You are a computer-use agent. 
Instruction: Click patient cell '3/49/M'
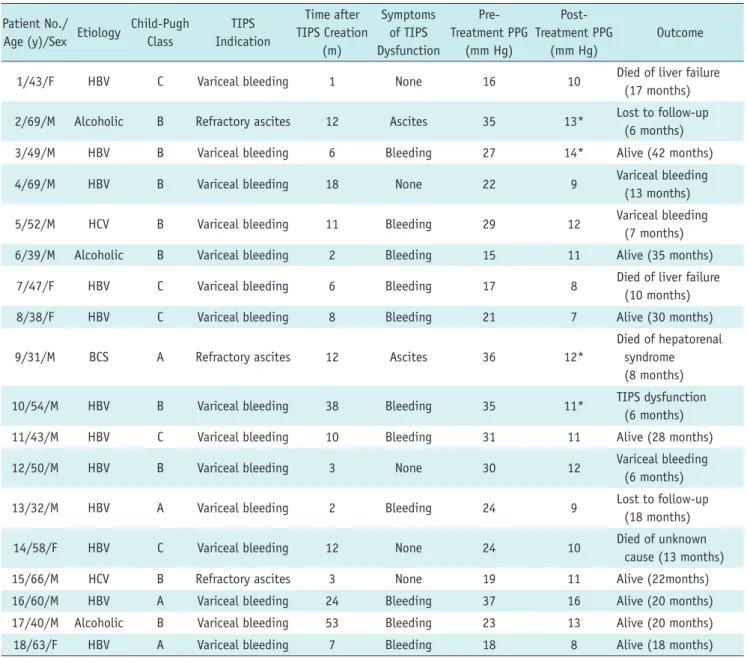(x=35, y=153)
